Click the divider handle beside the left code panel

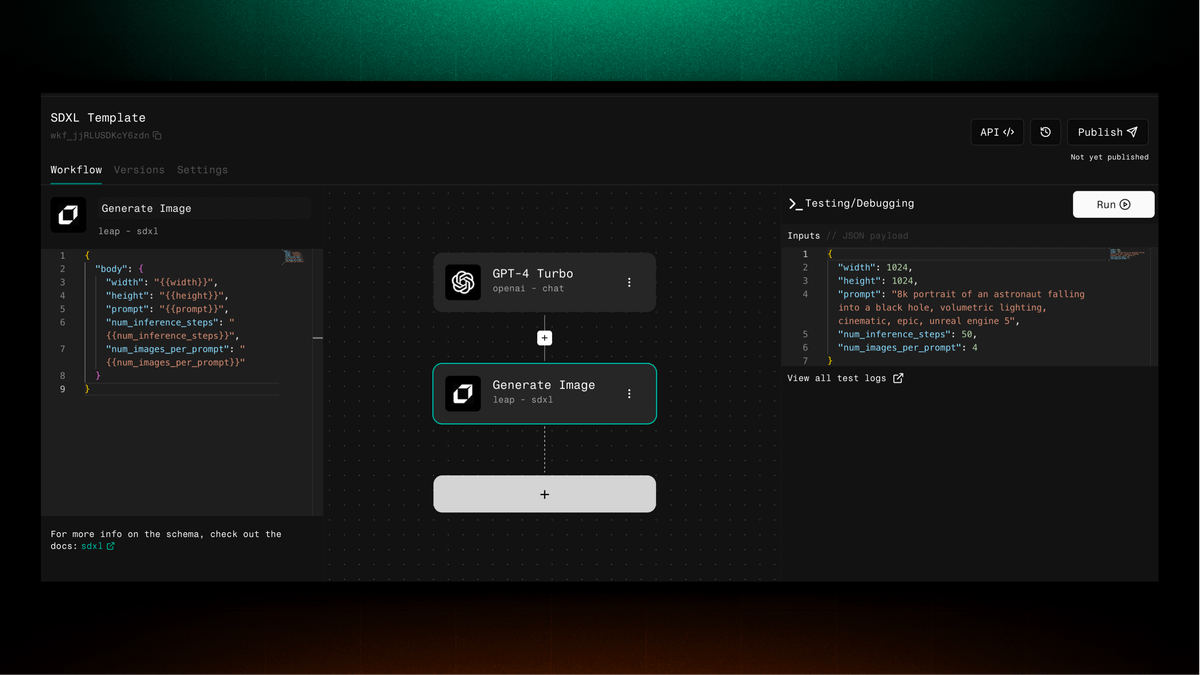(318, 338)
